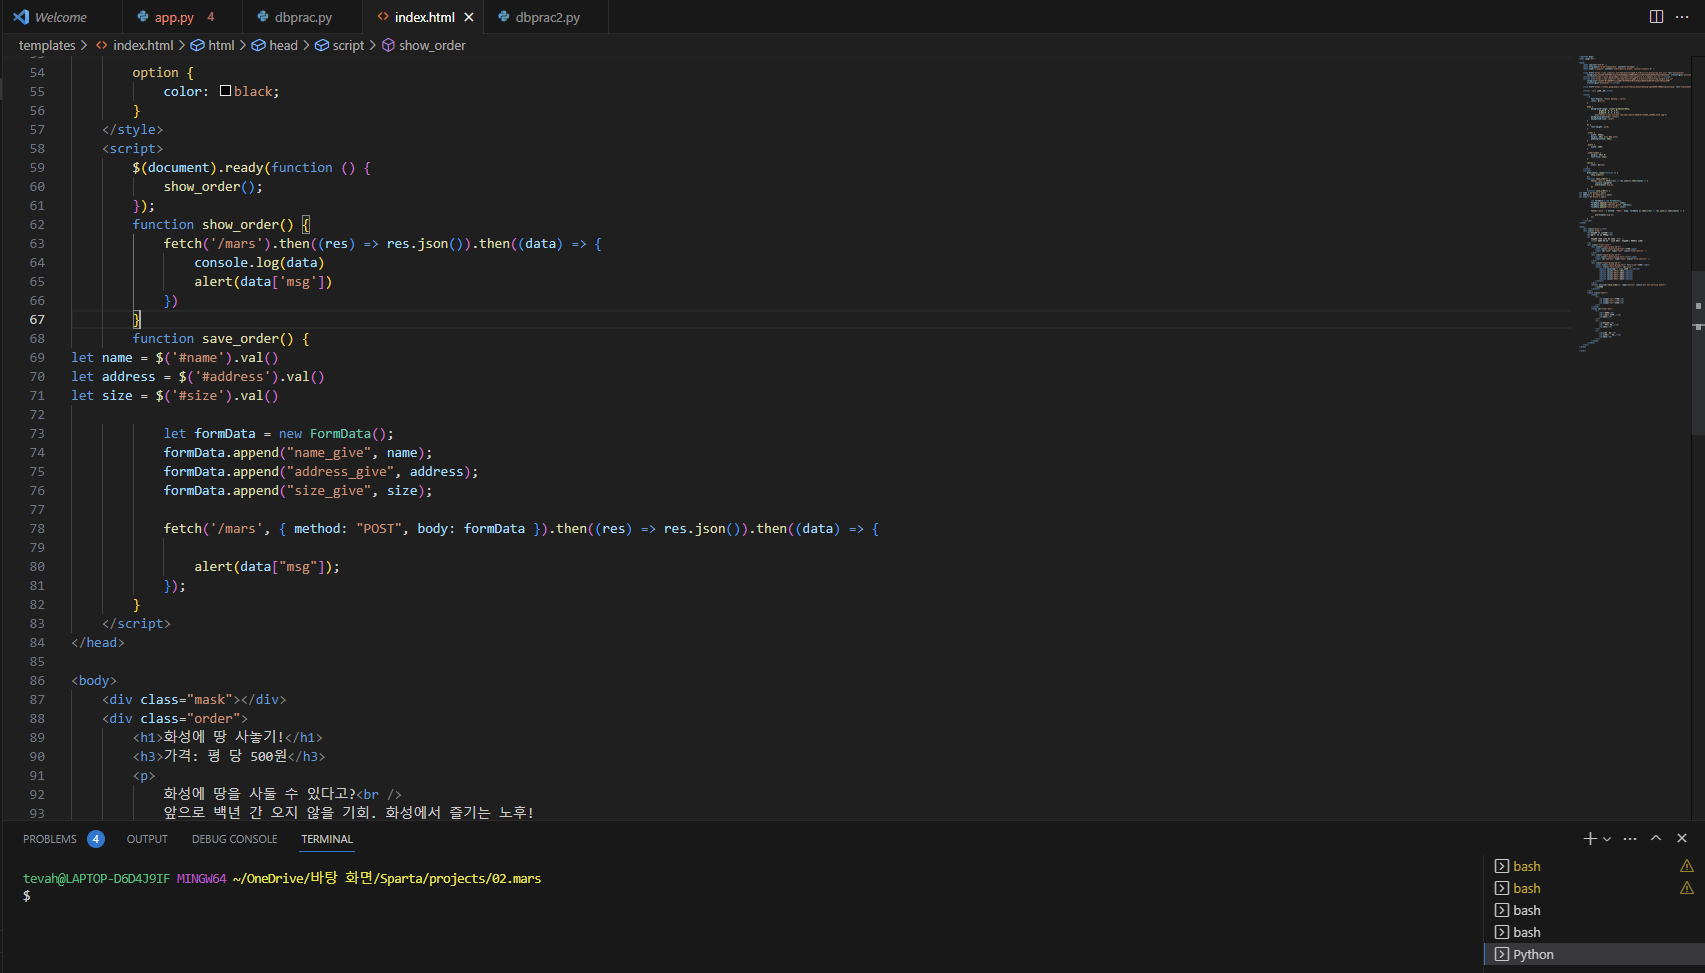1705x973 pixels.
Task: Show the Problems panel tab
Action: point(63,839)
